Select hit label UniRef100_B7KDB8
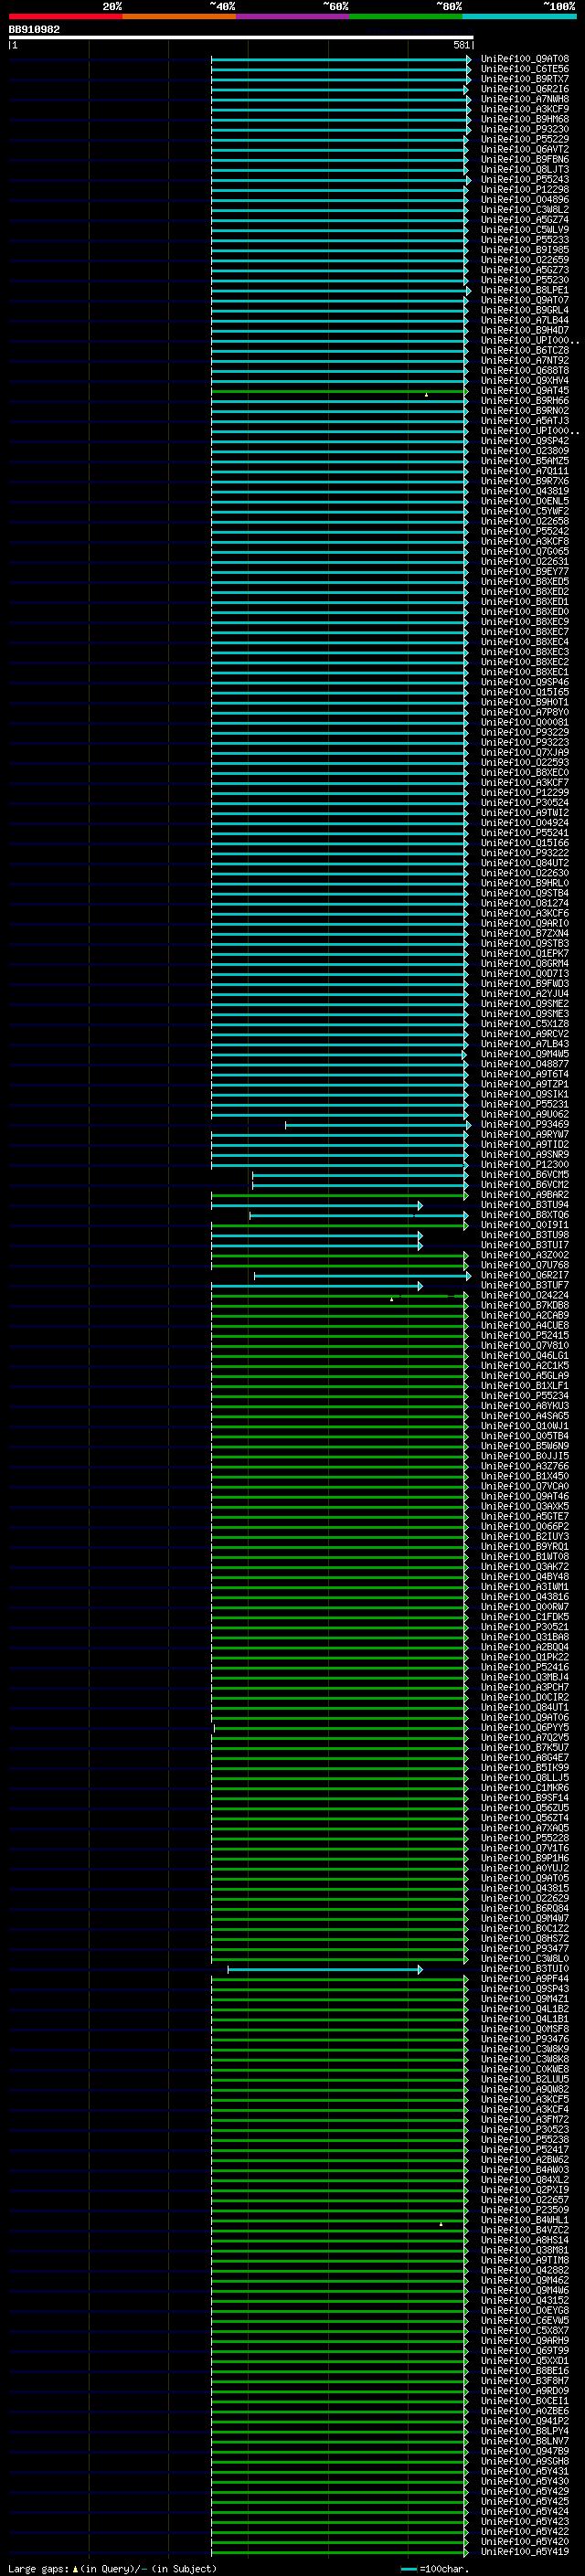585x2576 pixels. click(x=525, y=1306)
